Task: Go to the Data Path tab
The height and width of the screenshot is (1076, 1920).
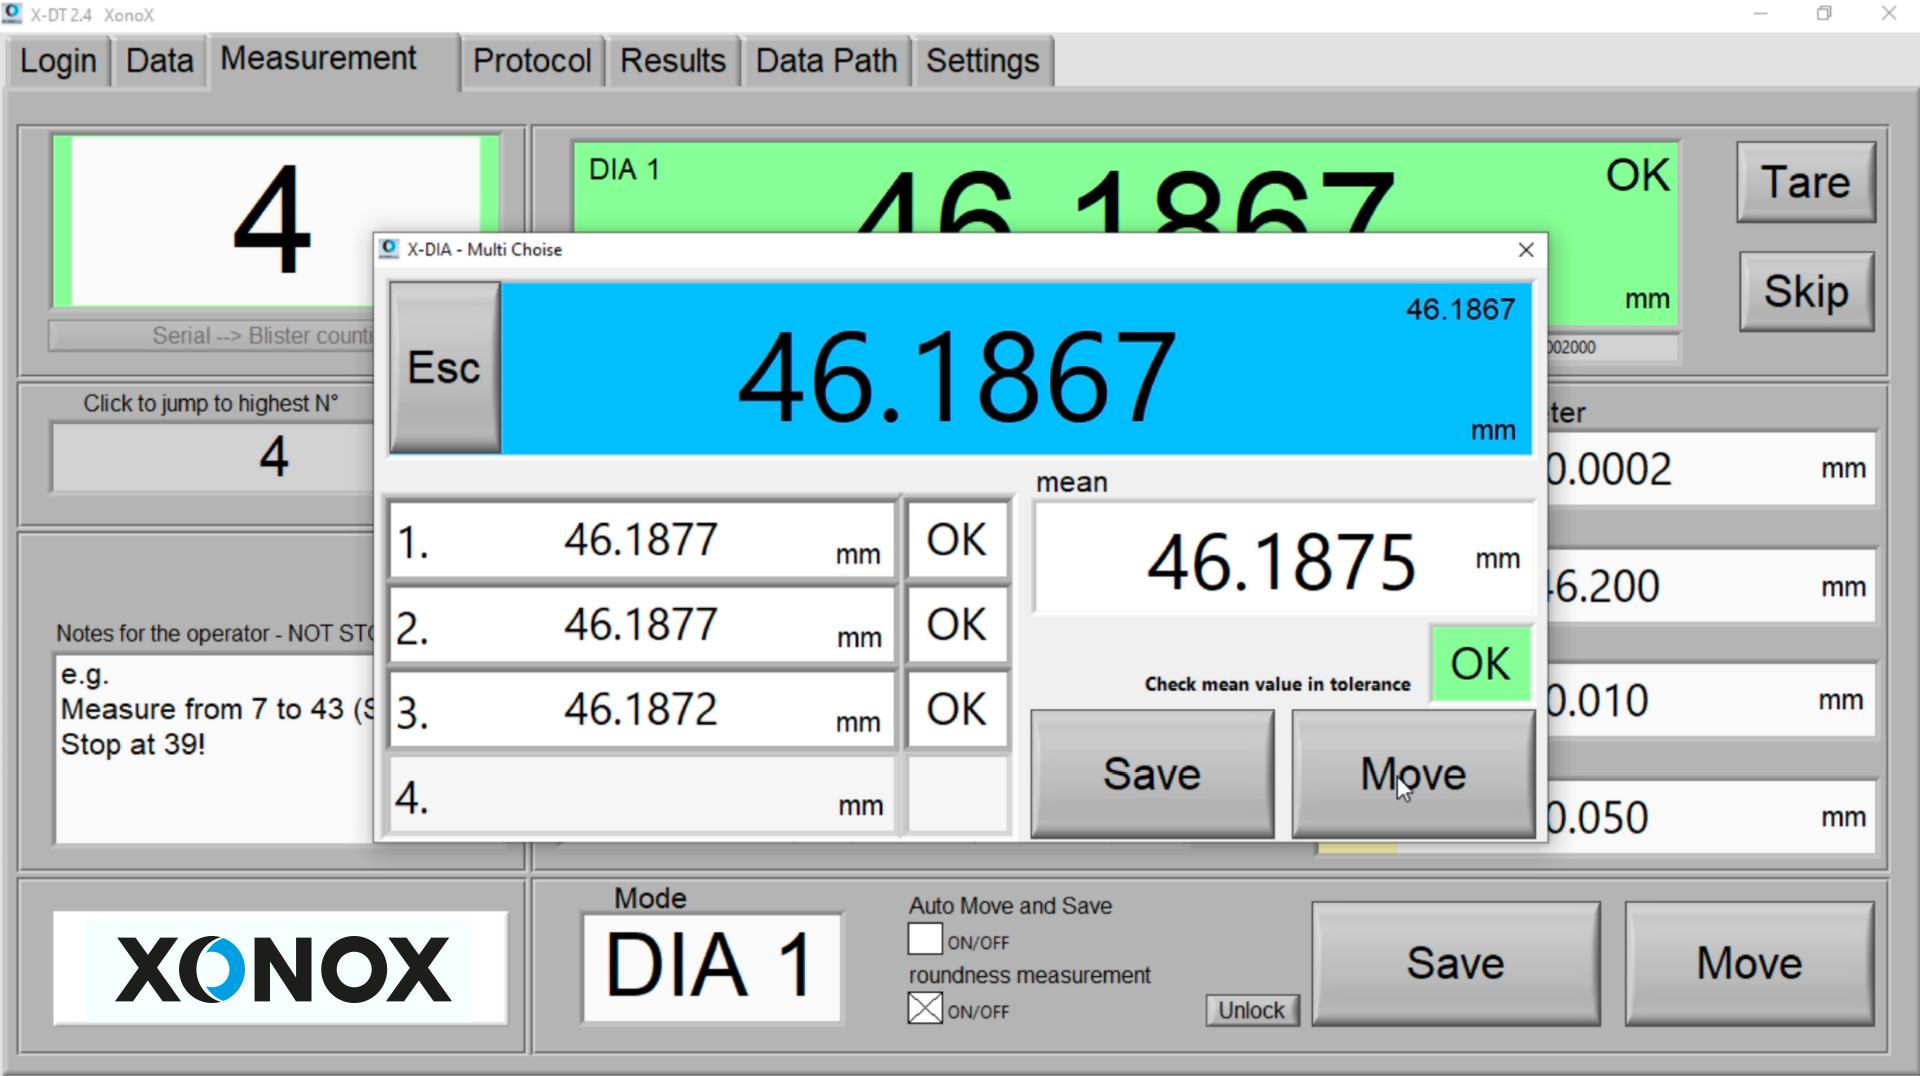Action: coord(826,61)
